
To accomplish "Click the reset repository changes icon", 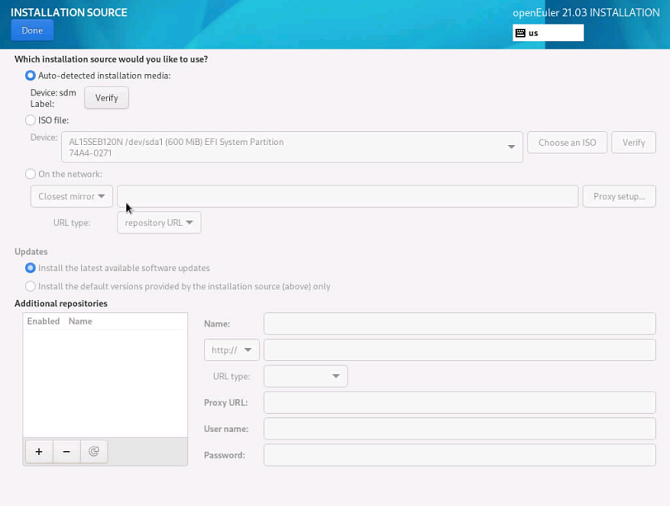I will [94, 452].
